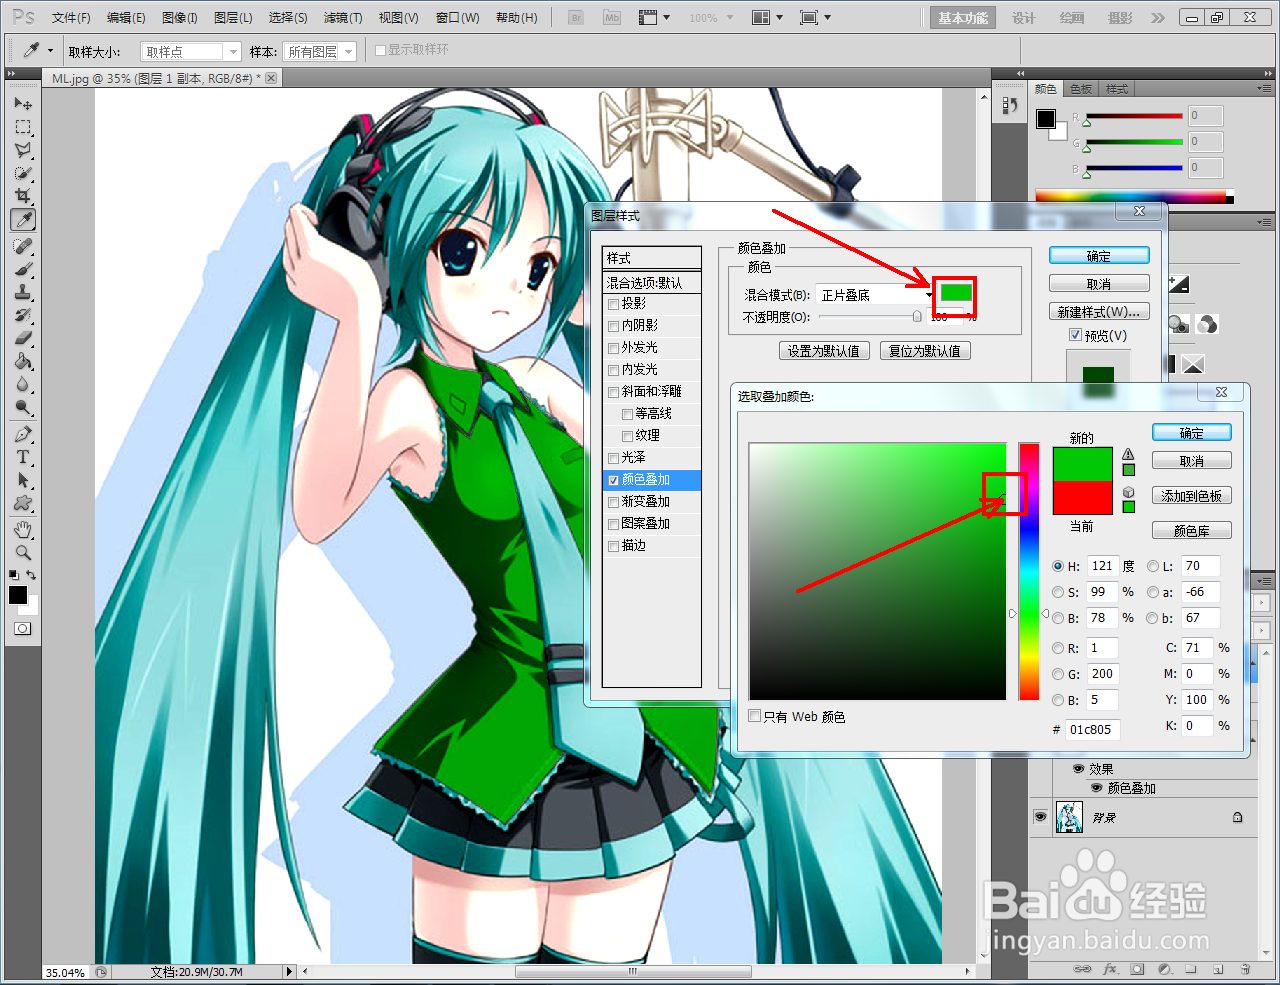Select the Move tool

coord(23,104)
